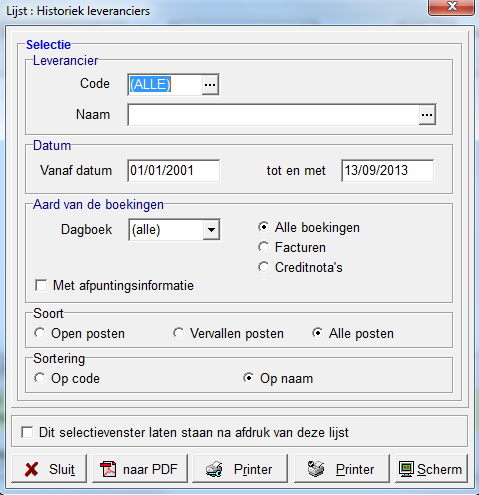Image resolution: width=479 pixels, height=495 pixels.
Task: Show list on Scherm monitor icon
Action: click(x=406, y=469)
